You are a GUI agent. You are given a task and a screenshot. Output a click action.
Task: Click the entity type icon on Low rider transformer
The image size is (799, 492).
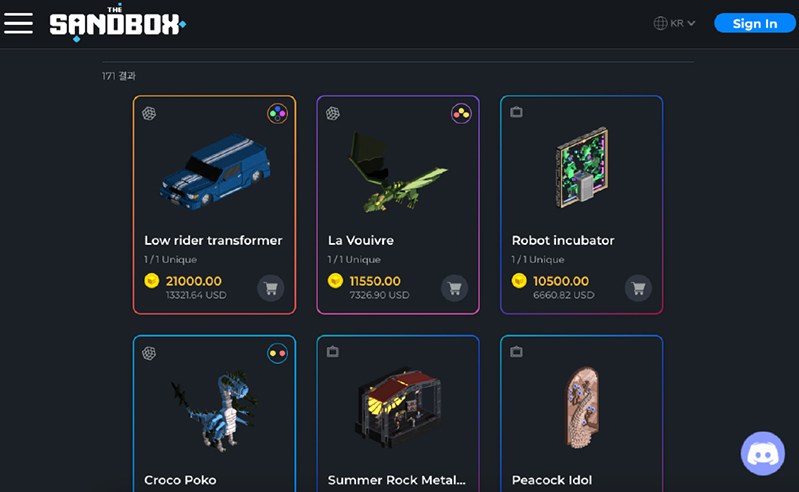click(149, 113)
